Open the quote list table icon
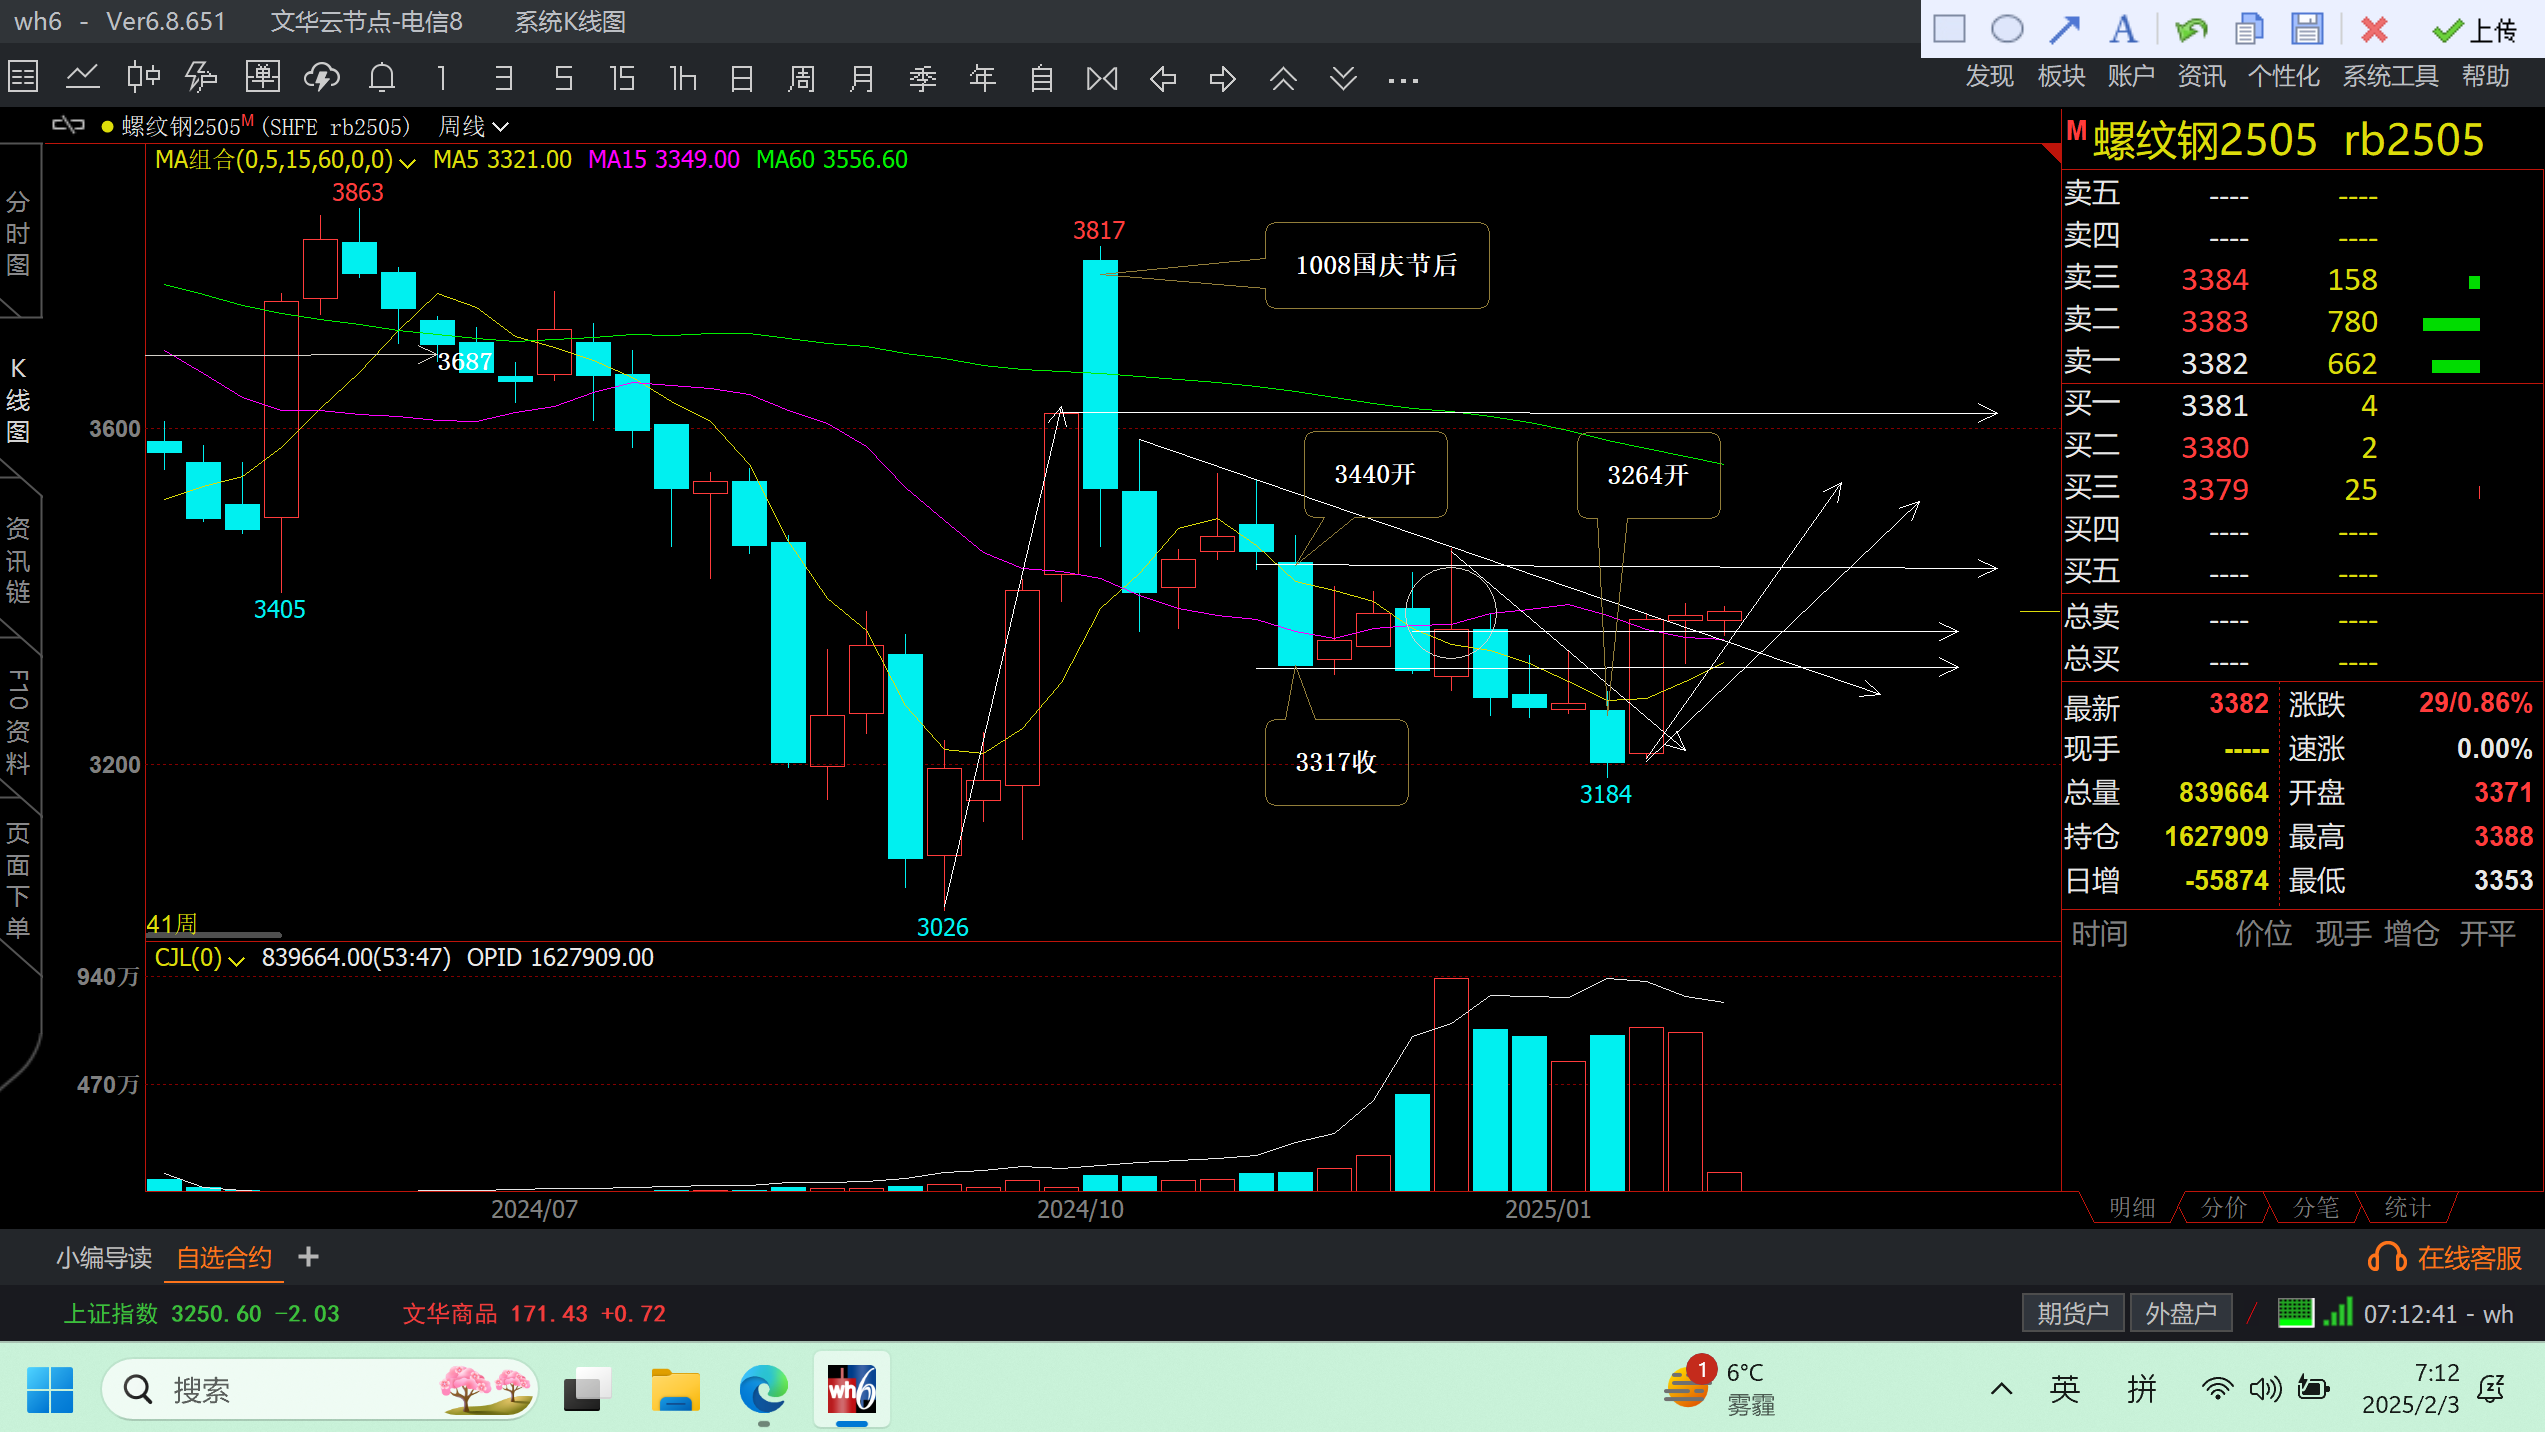 coord(23,77)
